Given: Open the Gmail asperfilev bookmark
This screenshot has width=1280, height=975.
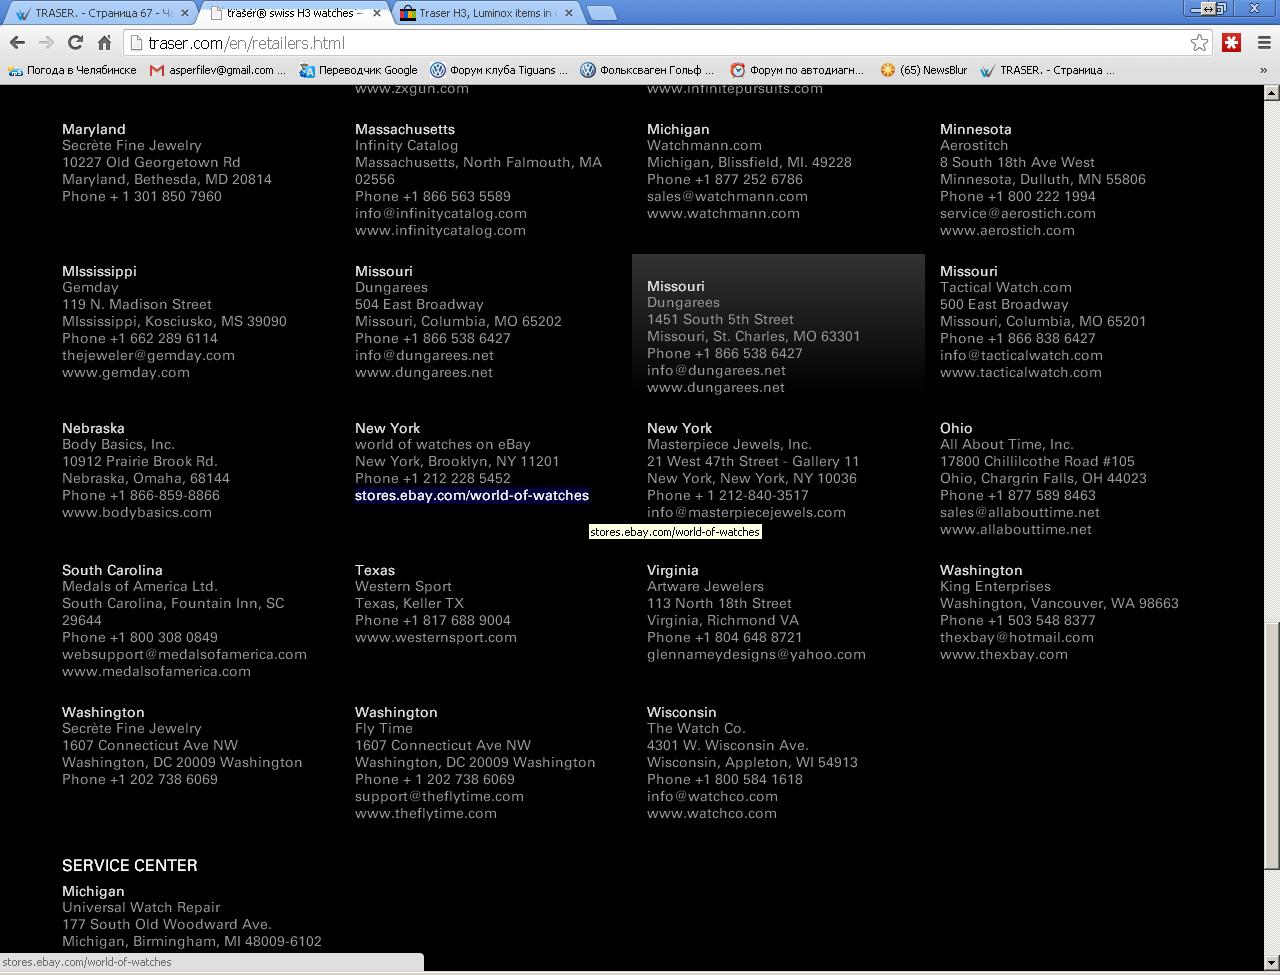Looking at the screenshot, I should coord(217,70).
